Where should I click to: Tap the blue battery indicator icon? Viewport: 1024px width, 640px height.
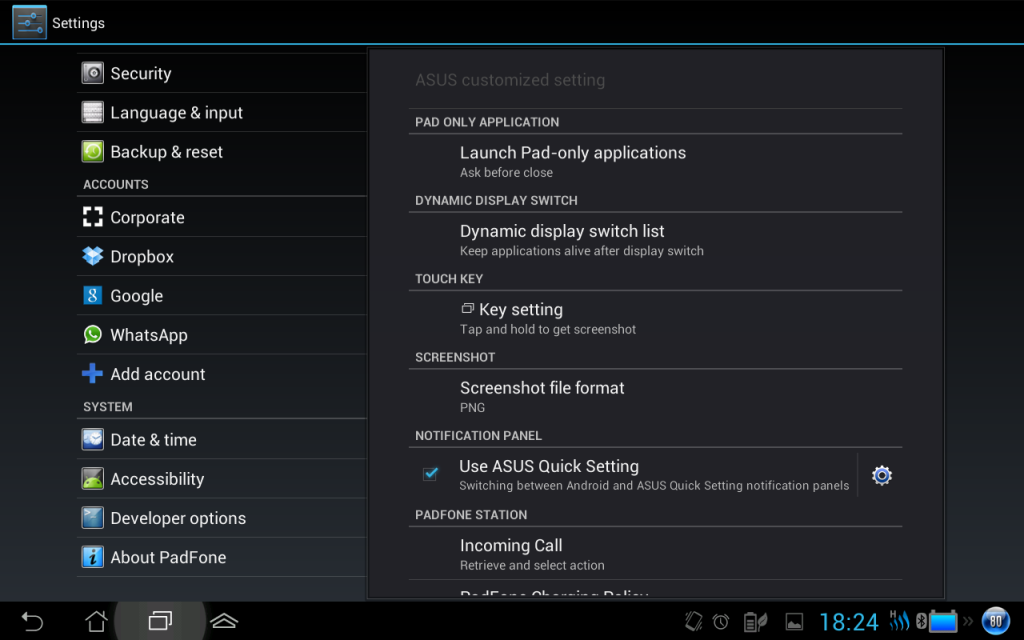(x=943, y=621)
